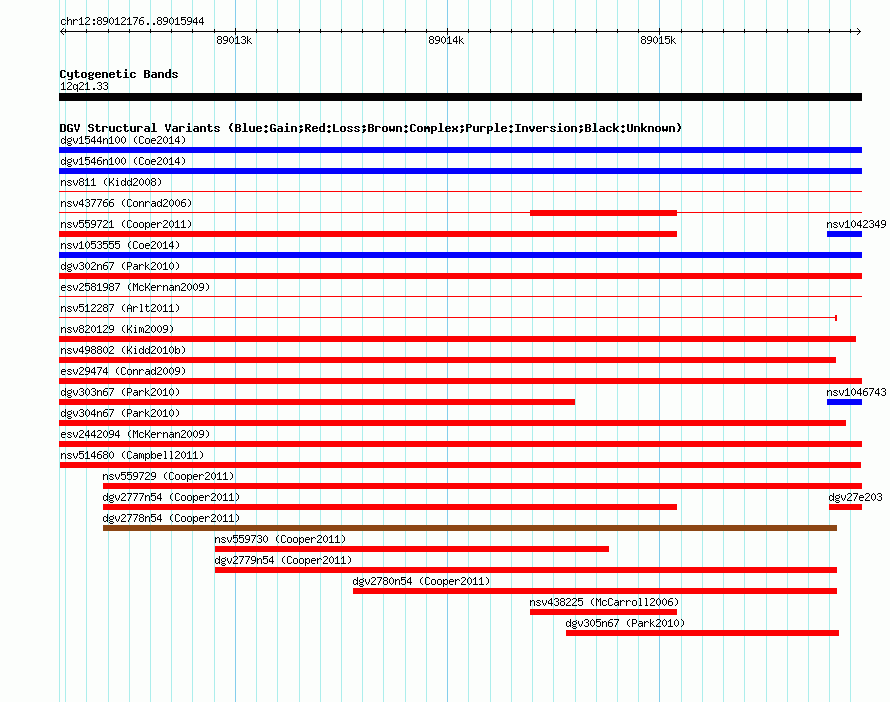Click the dgv302n67 (Park2010) label
This screenshot has height=702, width=890.
click(x=120, y=266)
